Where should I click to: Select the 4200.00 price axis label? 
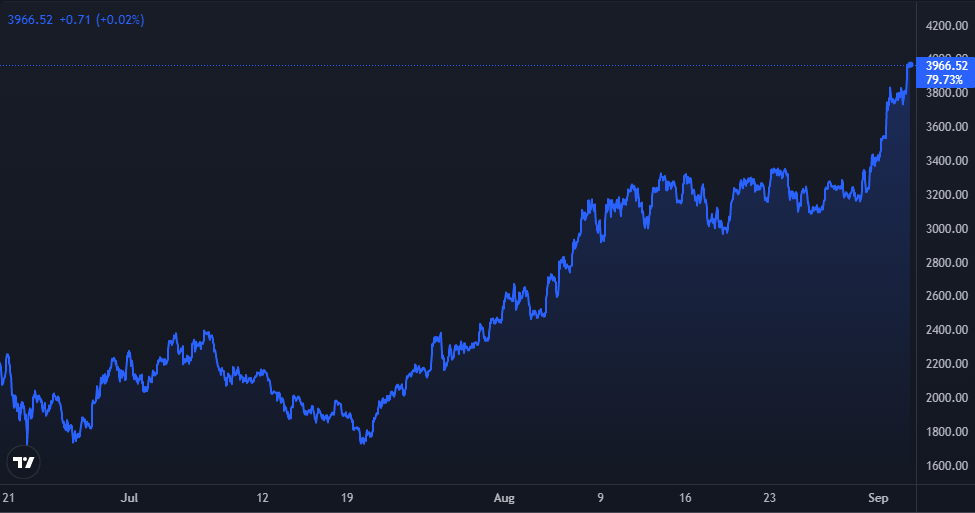[x=946, y=25]
